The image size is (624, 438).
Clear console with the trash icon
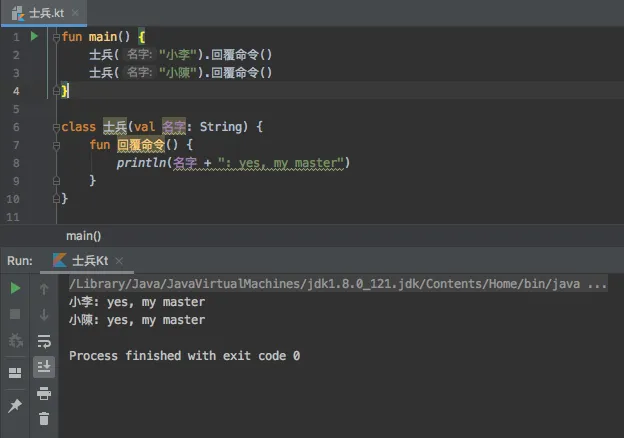[44, 419]
